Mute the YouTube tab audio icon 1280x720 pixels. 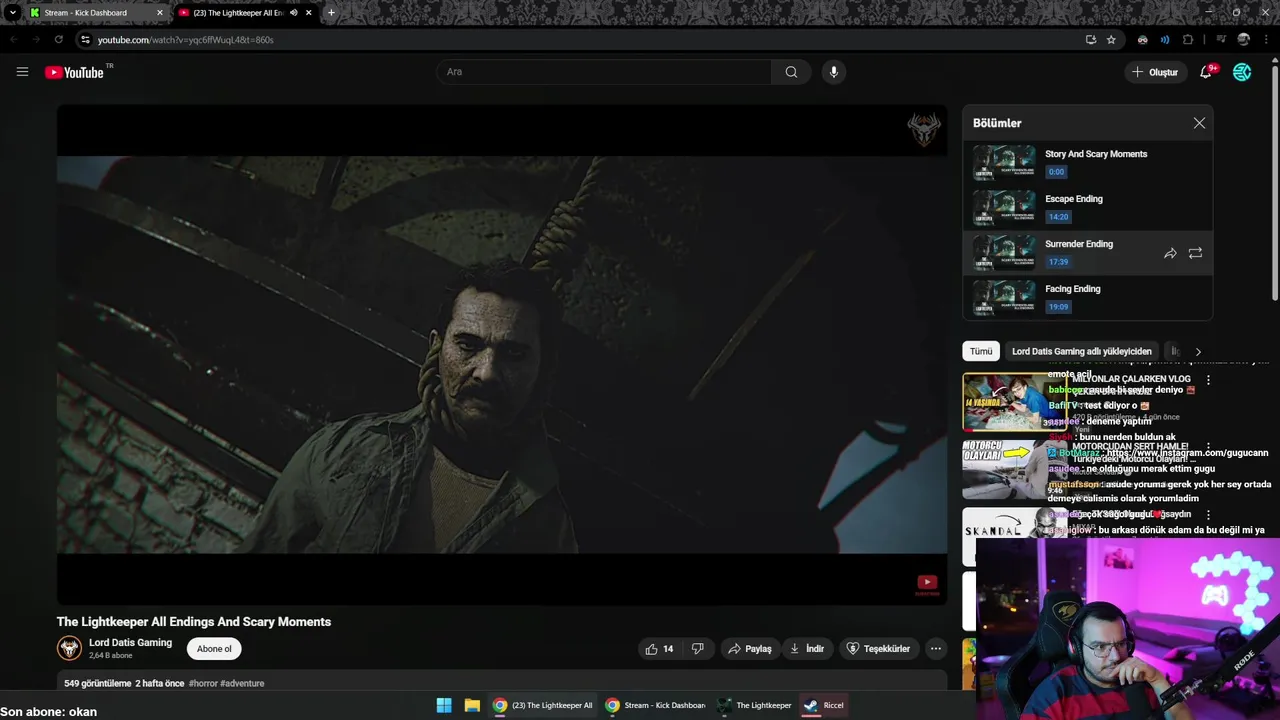294,13
